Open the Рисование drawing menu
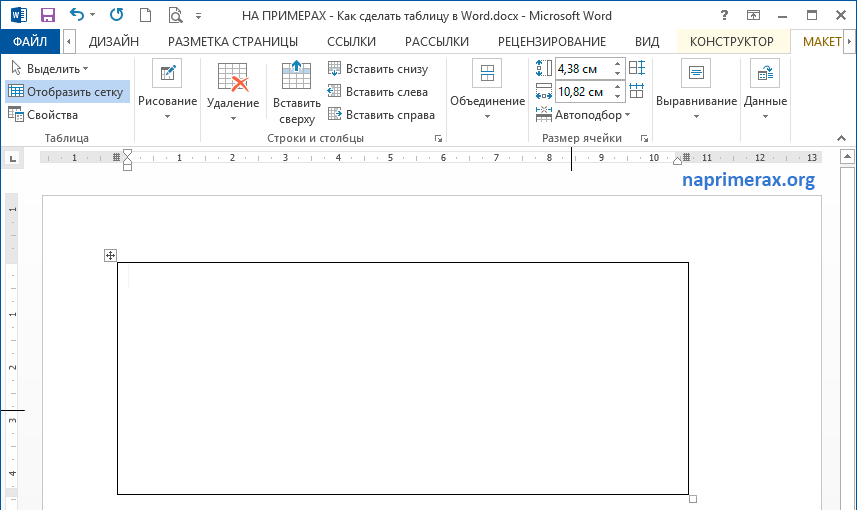Screen dimensions: 857x510 (x=167, y=89)
